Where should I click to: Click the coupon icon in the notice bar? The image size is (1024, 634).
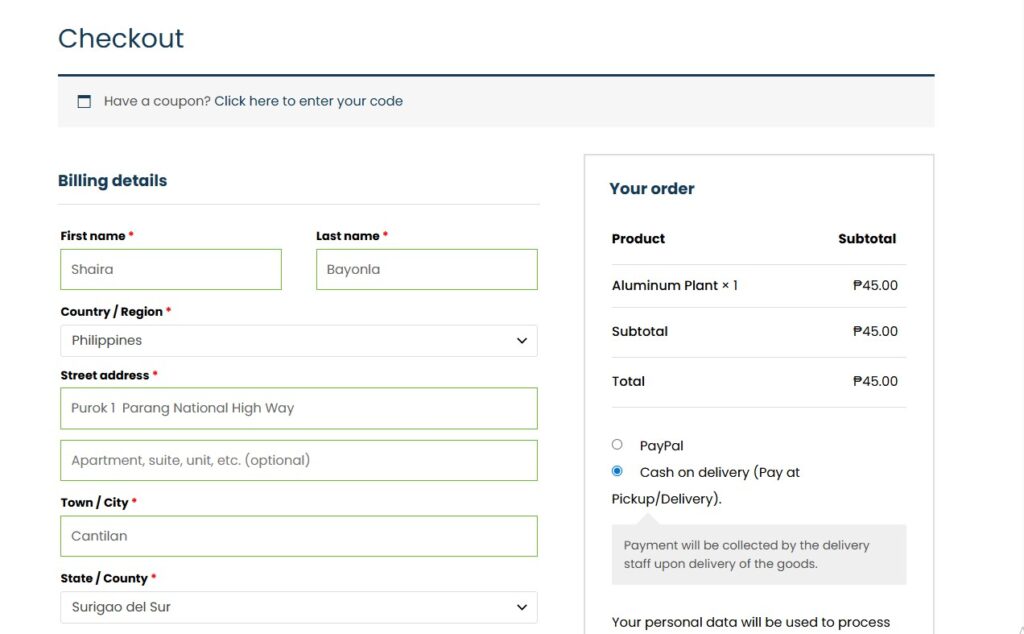tap(84, 101)
